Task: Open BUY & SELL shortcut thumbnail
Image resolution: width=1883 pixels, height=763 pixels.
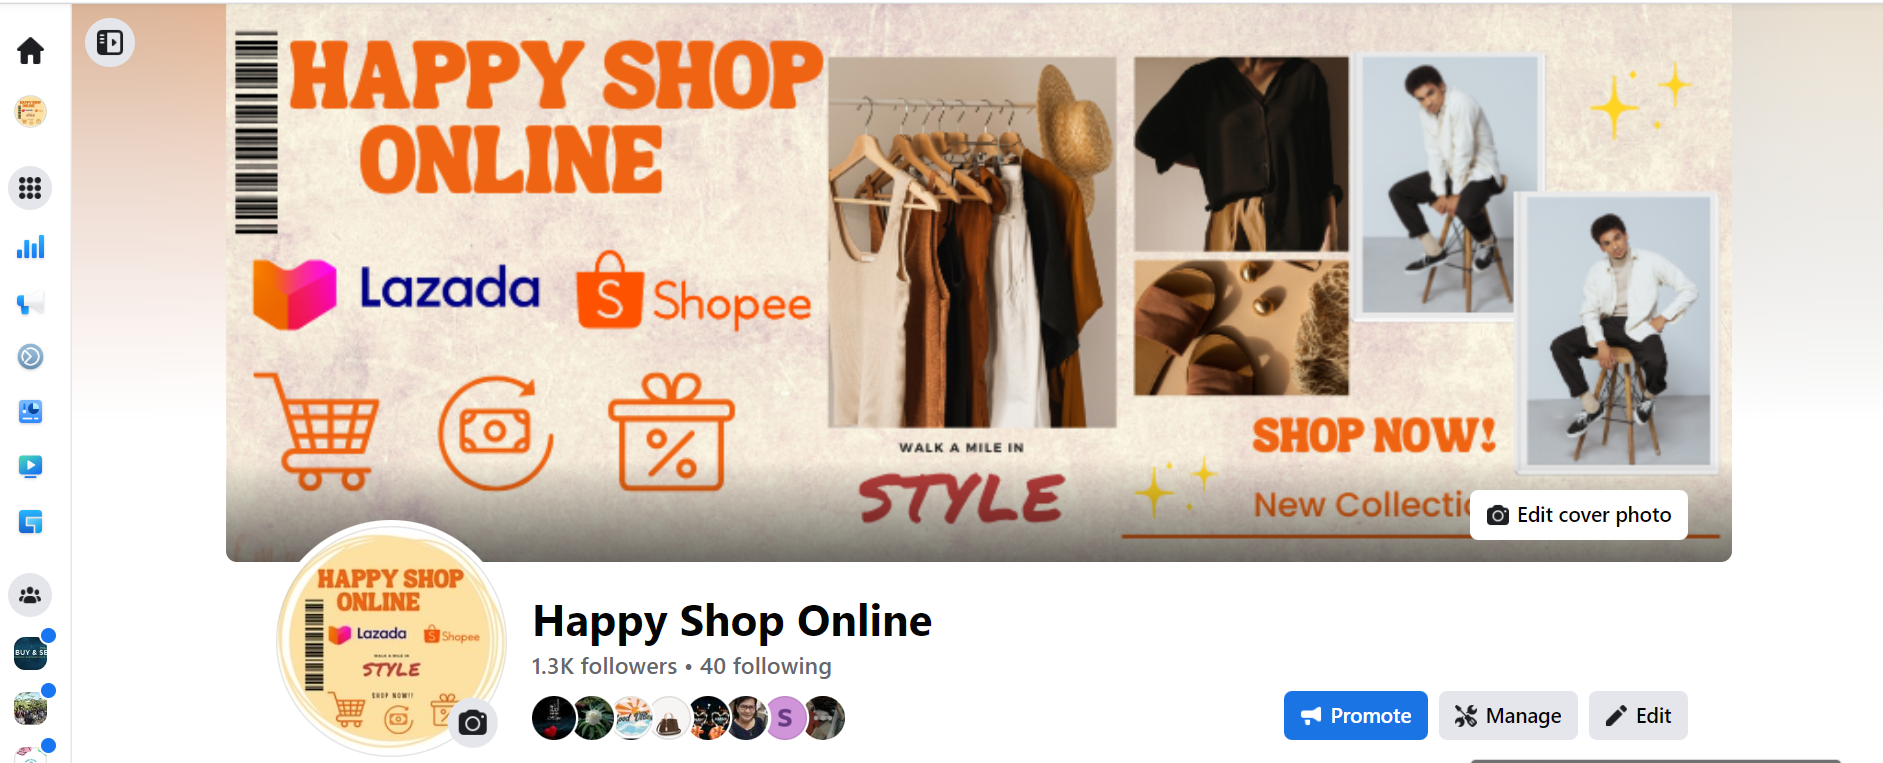Action: pos(30,653)
